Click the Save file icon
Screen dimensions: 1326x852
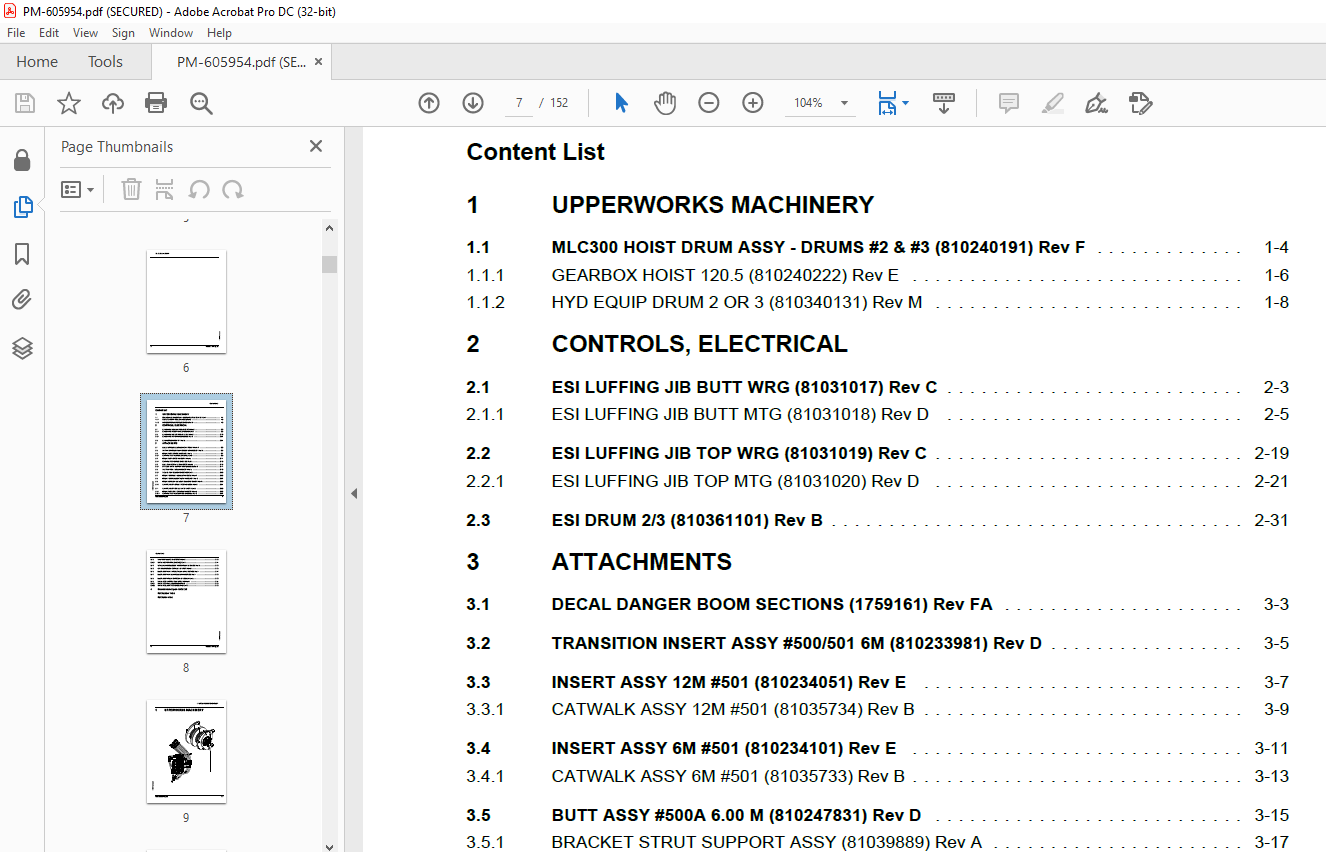pos(25,103)
